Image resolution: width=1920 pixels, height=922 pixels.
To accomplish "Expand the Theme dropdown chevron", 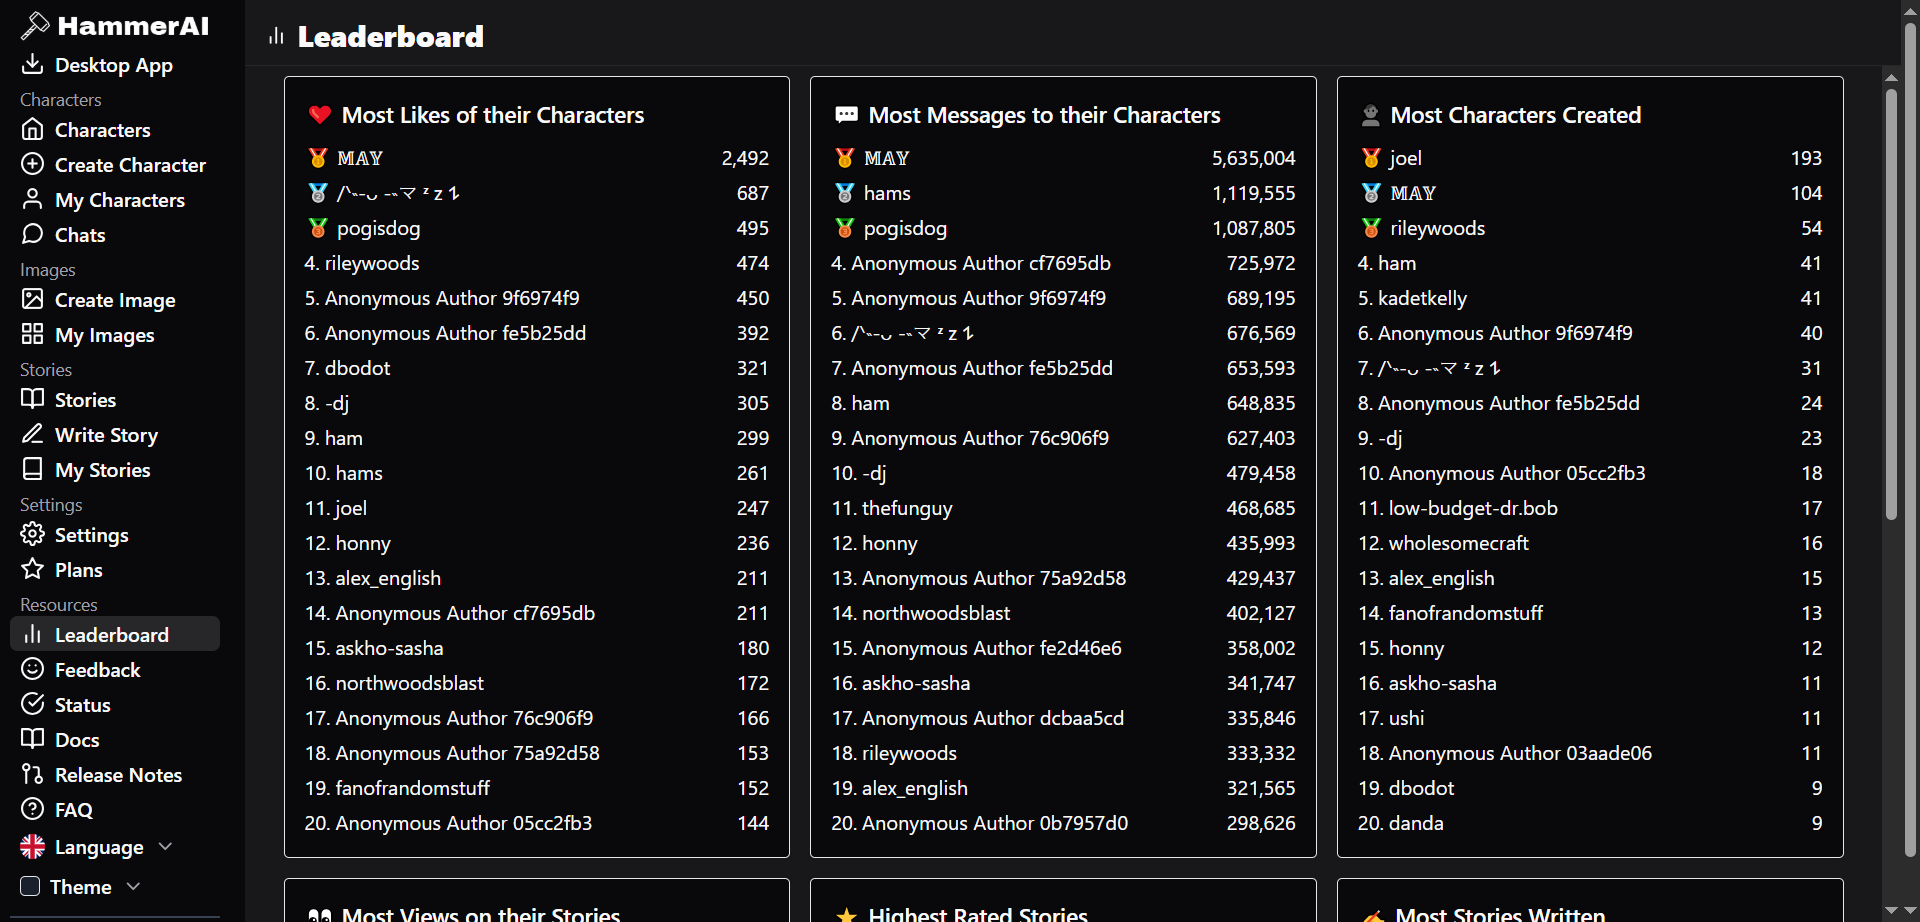I will click(133, 886).
